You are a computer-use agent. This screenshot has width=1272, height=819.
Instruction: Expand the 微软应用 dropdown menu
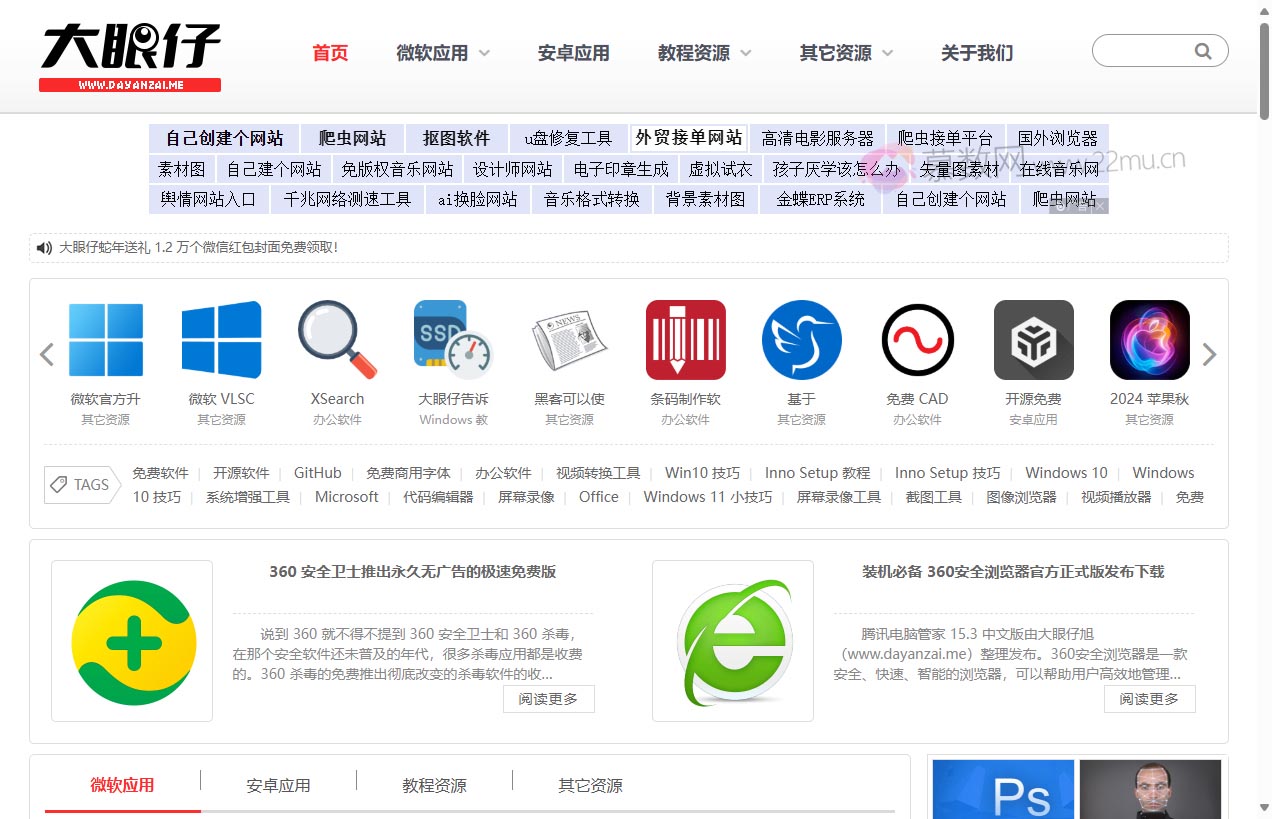coord(443,53)
